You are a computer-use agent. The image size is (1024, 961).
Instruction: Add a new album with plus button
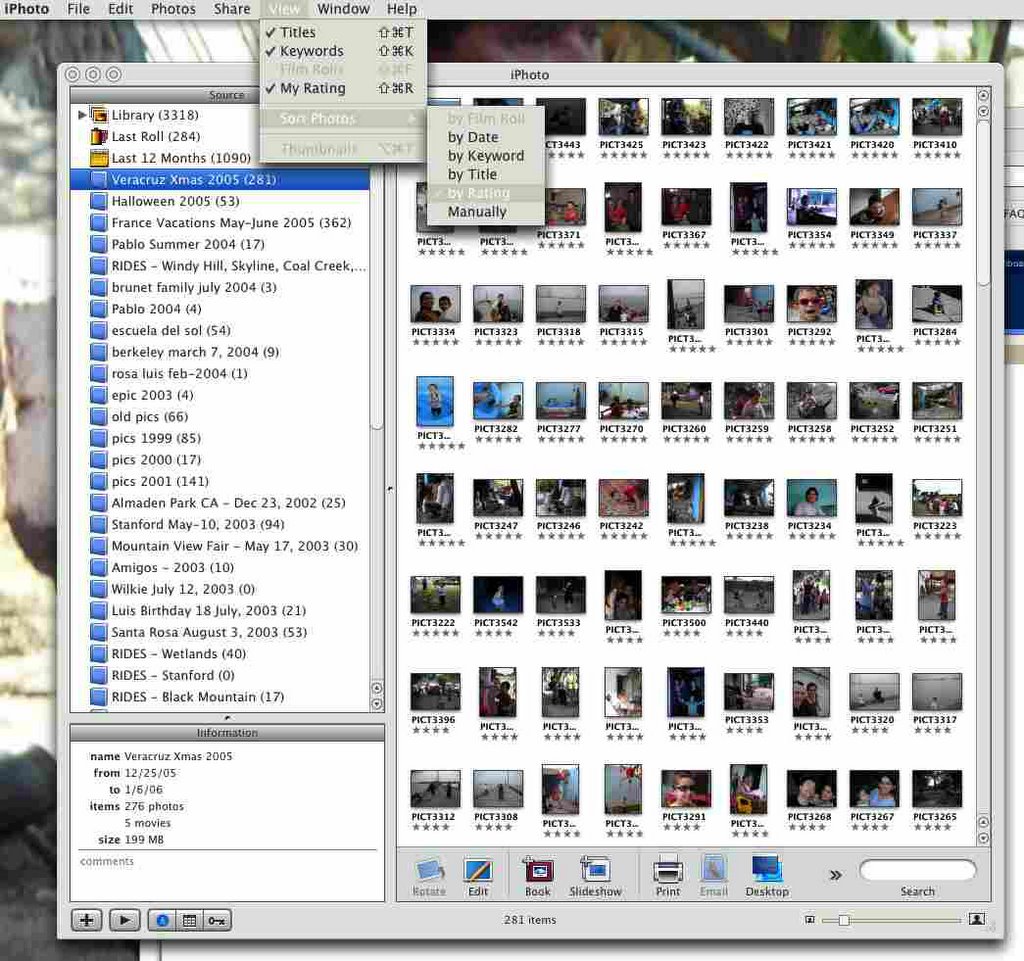86,920
